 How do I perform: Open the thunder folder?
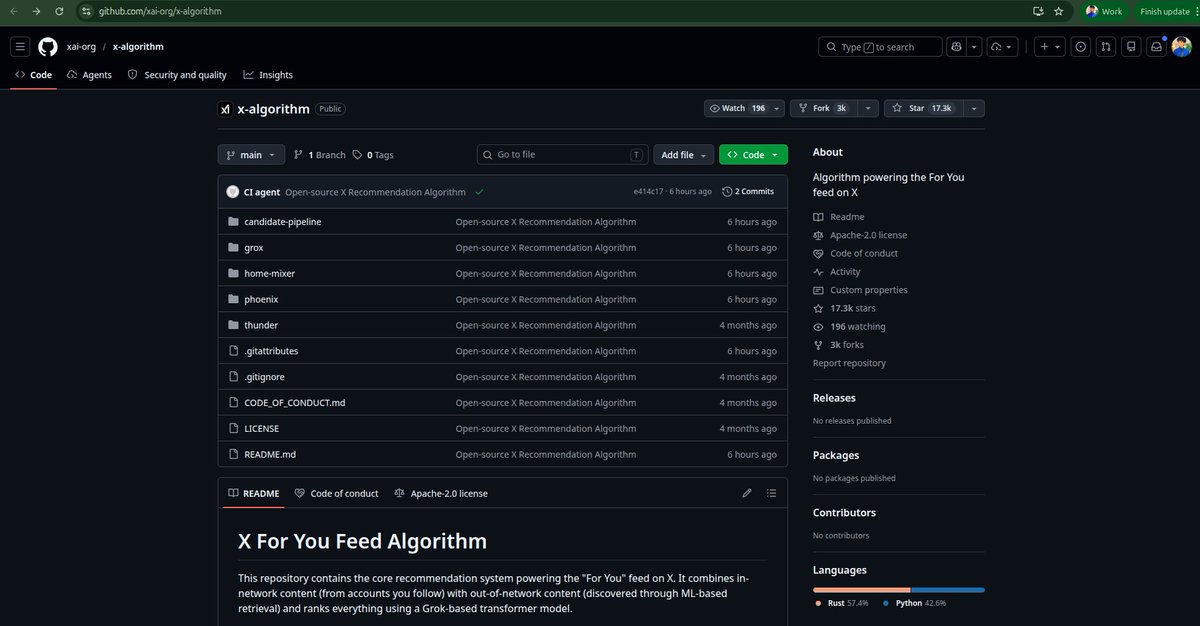tap(261, 325)
